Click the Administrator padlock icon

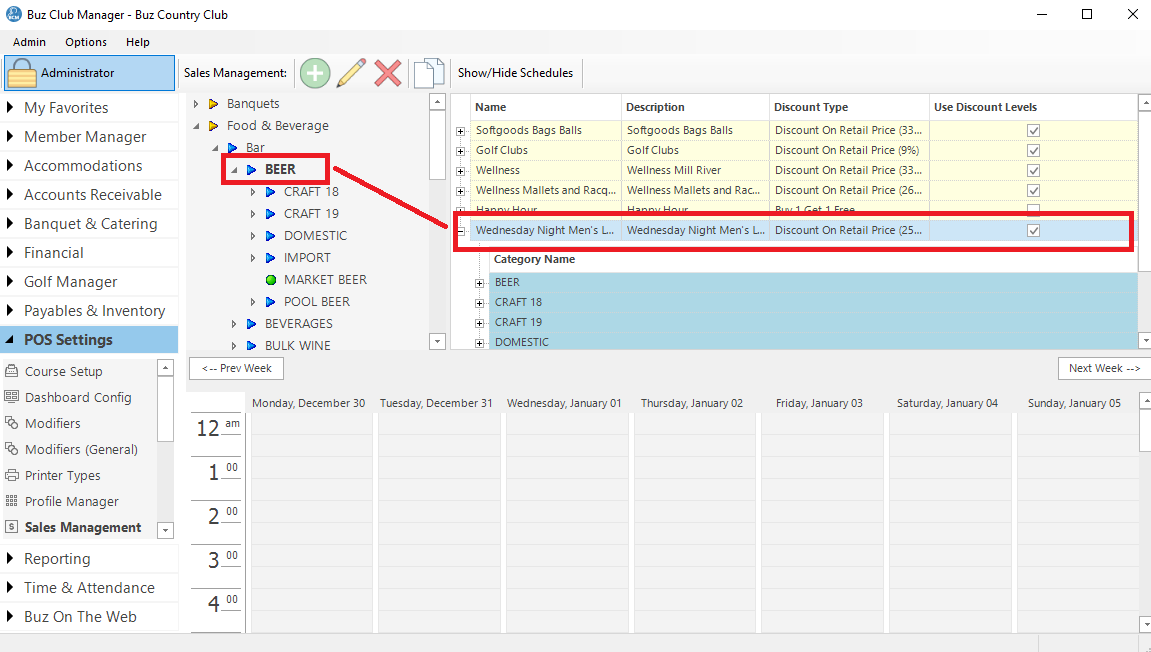click(x=24, y=73)
